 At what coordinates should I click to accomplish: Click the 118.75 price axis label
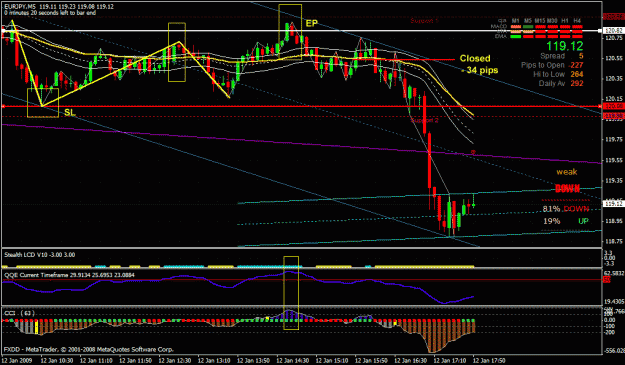[614, 241]
